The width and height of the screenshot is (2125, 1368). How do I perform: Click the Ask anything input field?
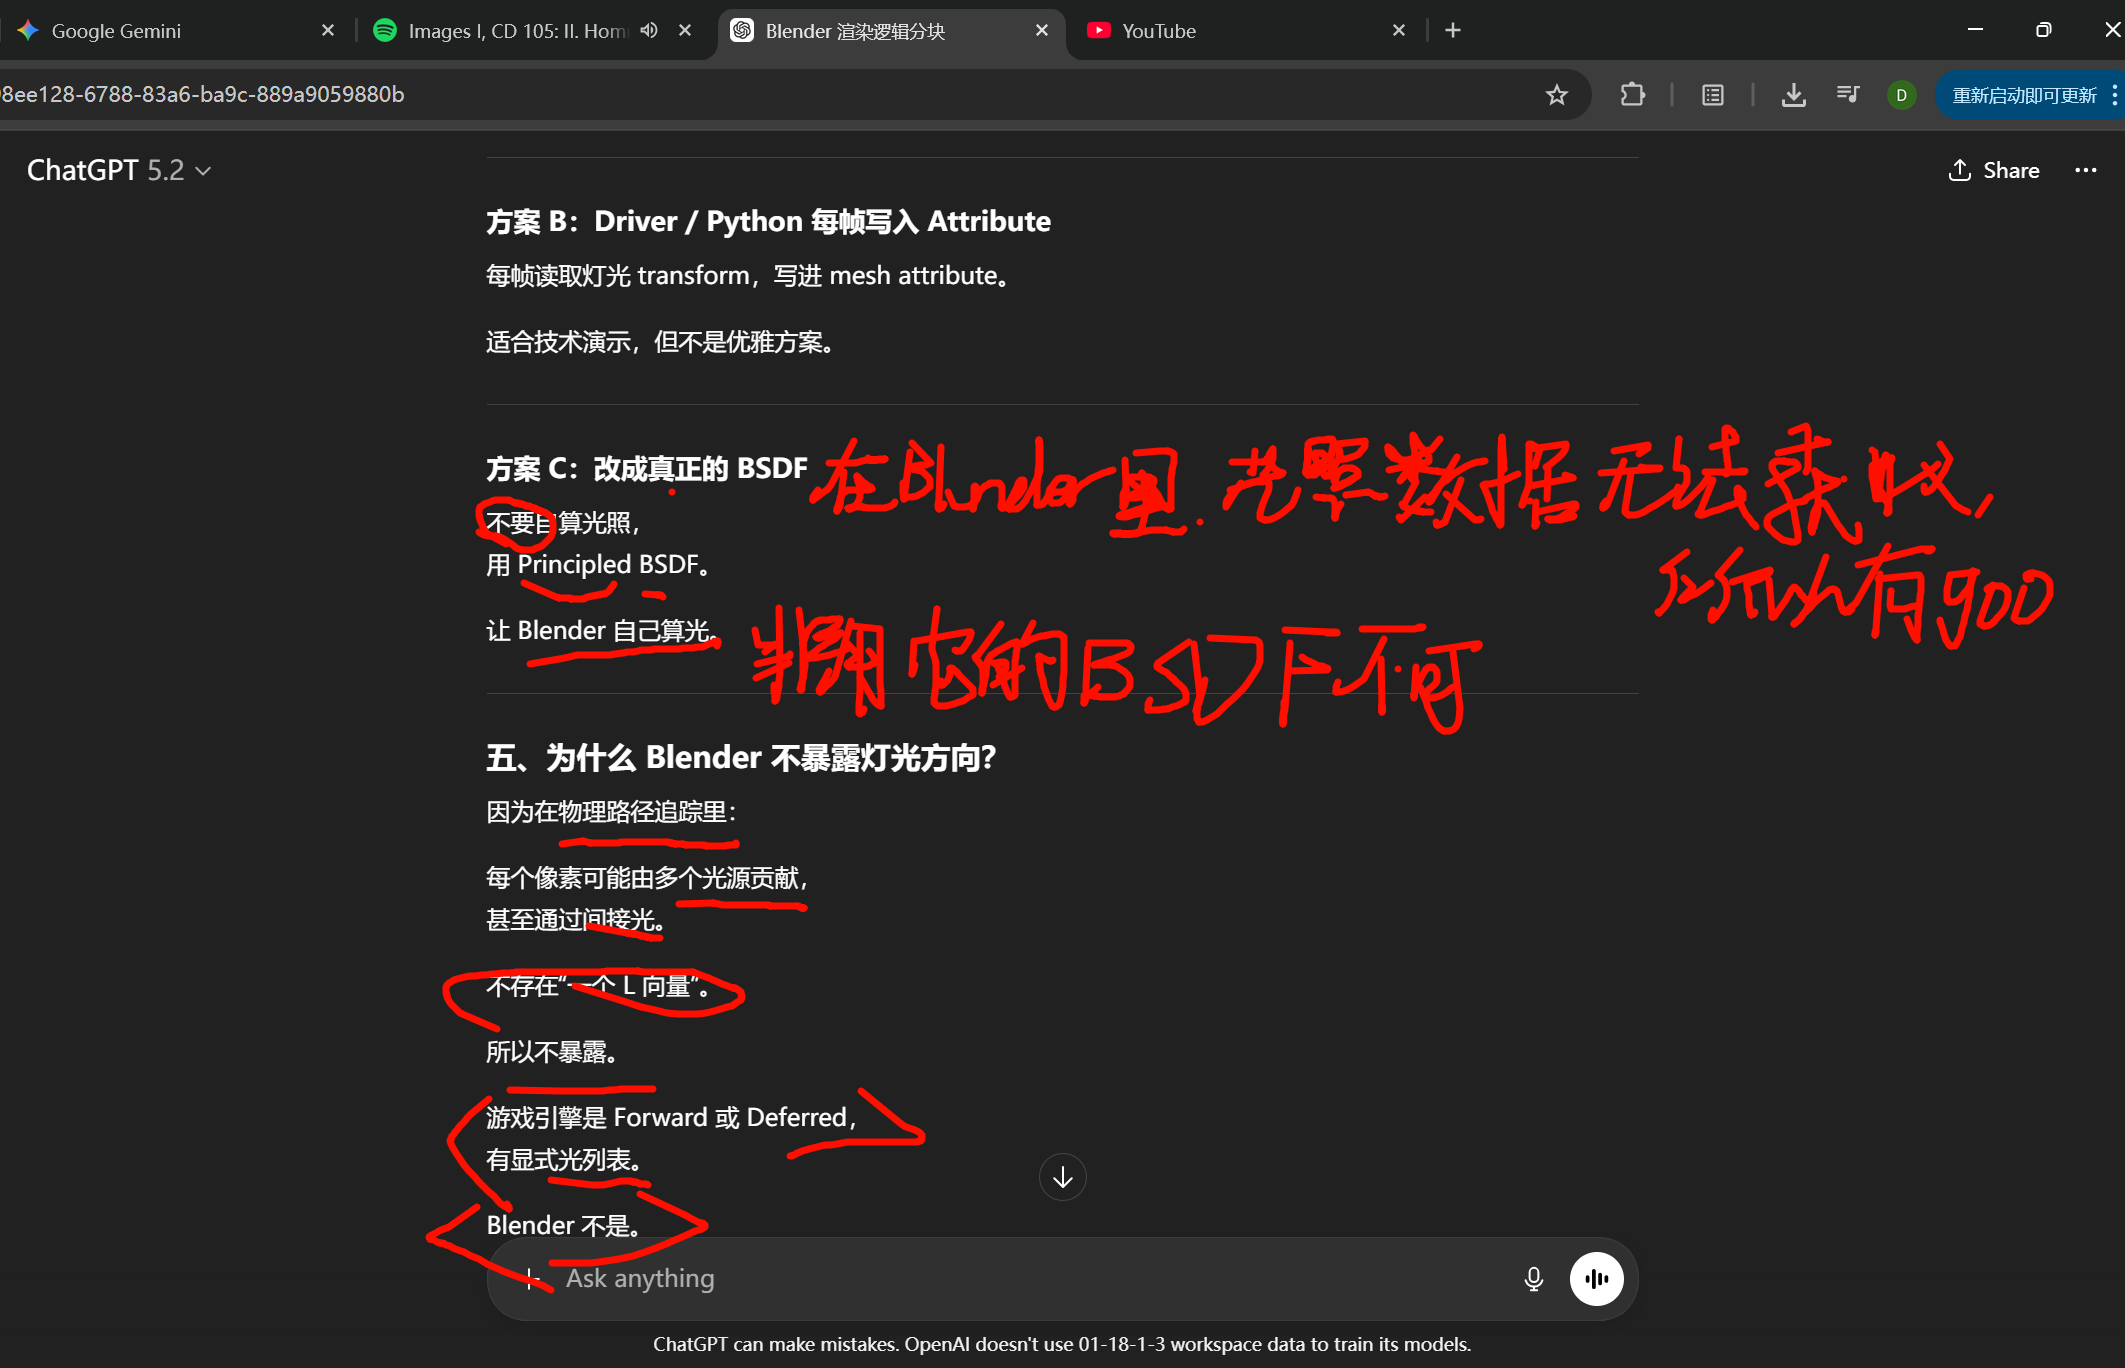[x=1000, y=1278]
